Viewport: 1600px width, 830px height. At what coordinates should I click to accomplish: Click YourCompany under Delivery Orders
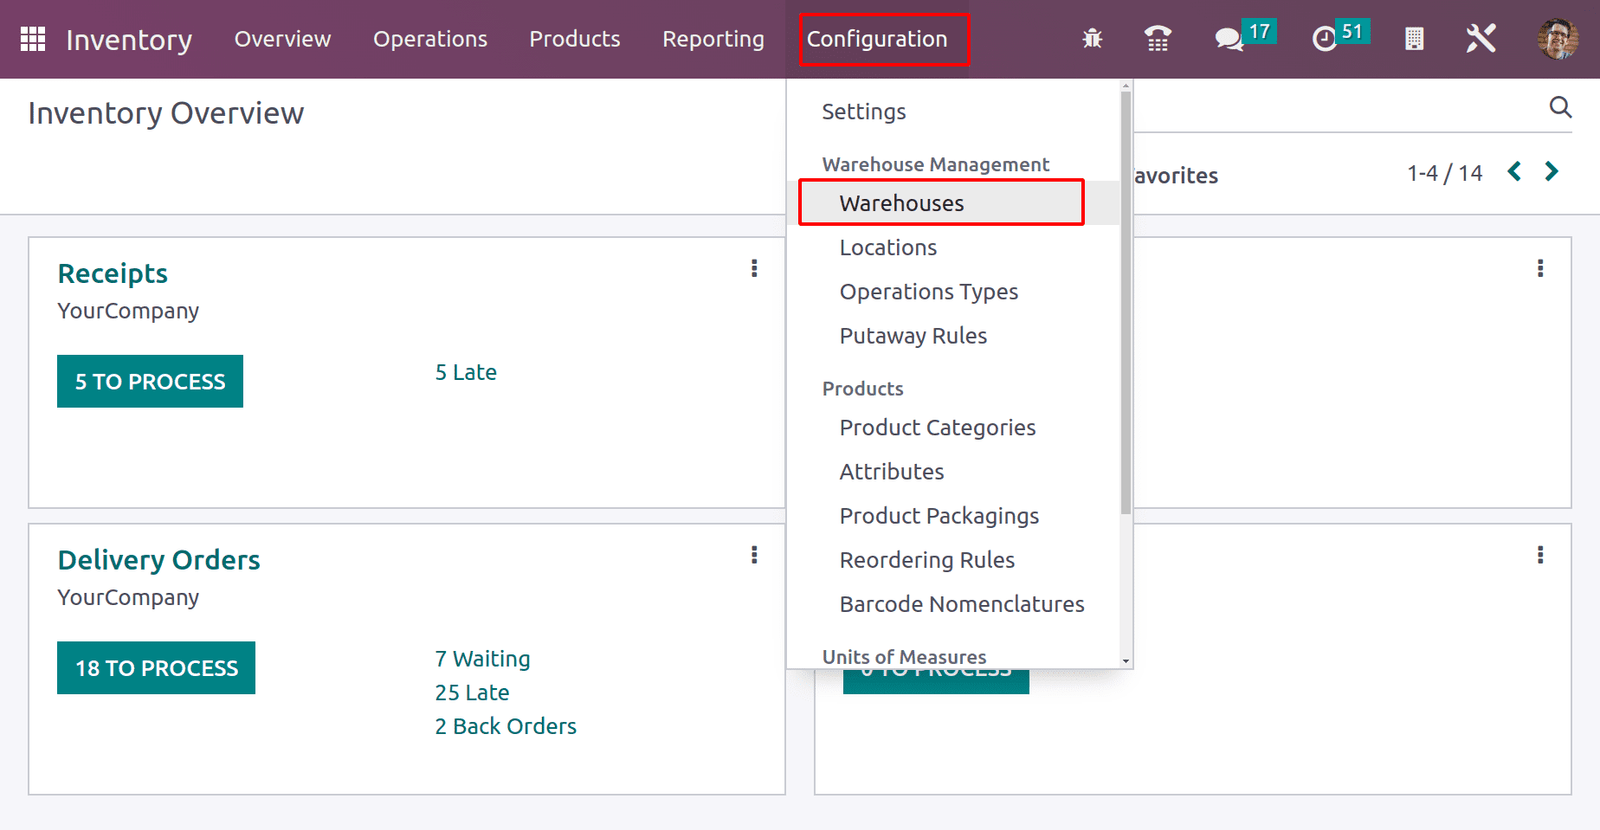[128, 597]
